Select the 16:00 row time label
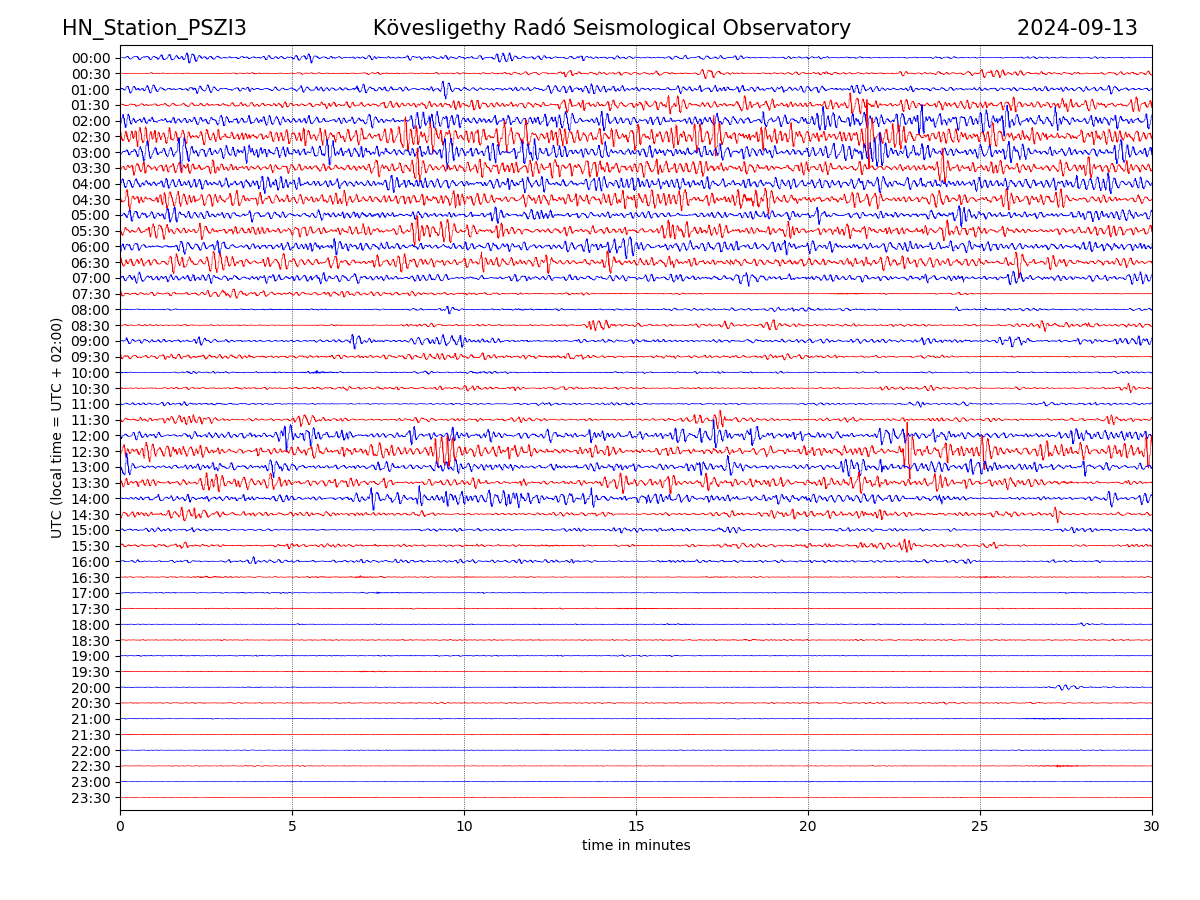Viewport: 1200px width, 900px height. click(91, 562)
